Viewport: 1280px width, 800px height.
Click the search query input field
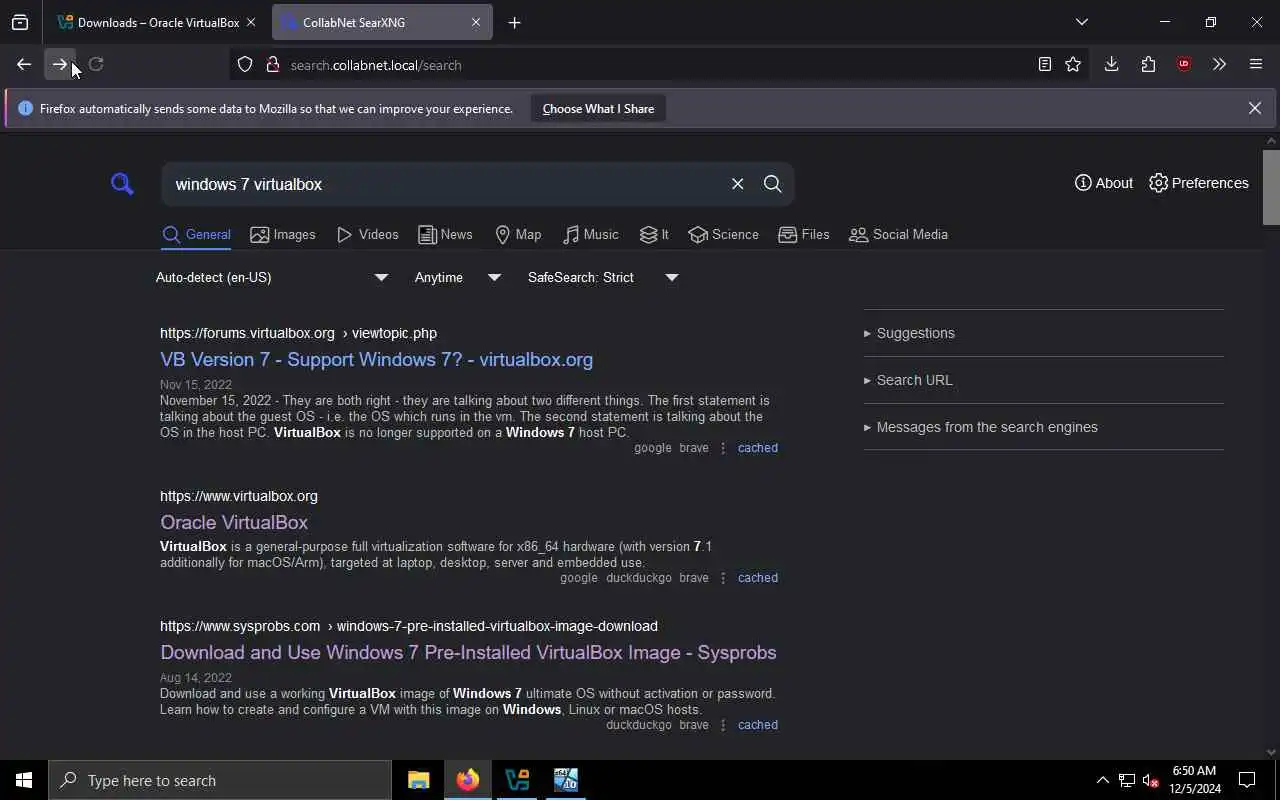pyautogui.click(x=445, y=184)
